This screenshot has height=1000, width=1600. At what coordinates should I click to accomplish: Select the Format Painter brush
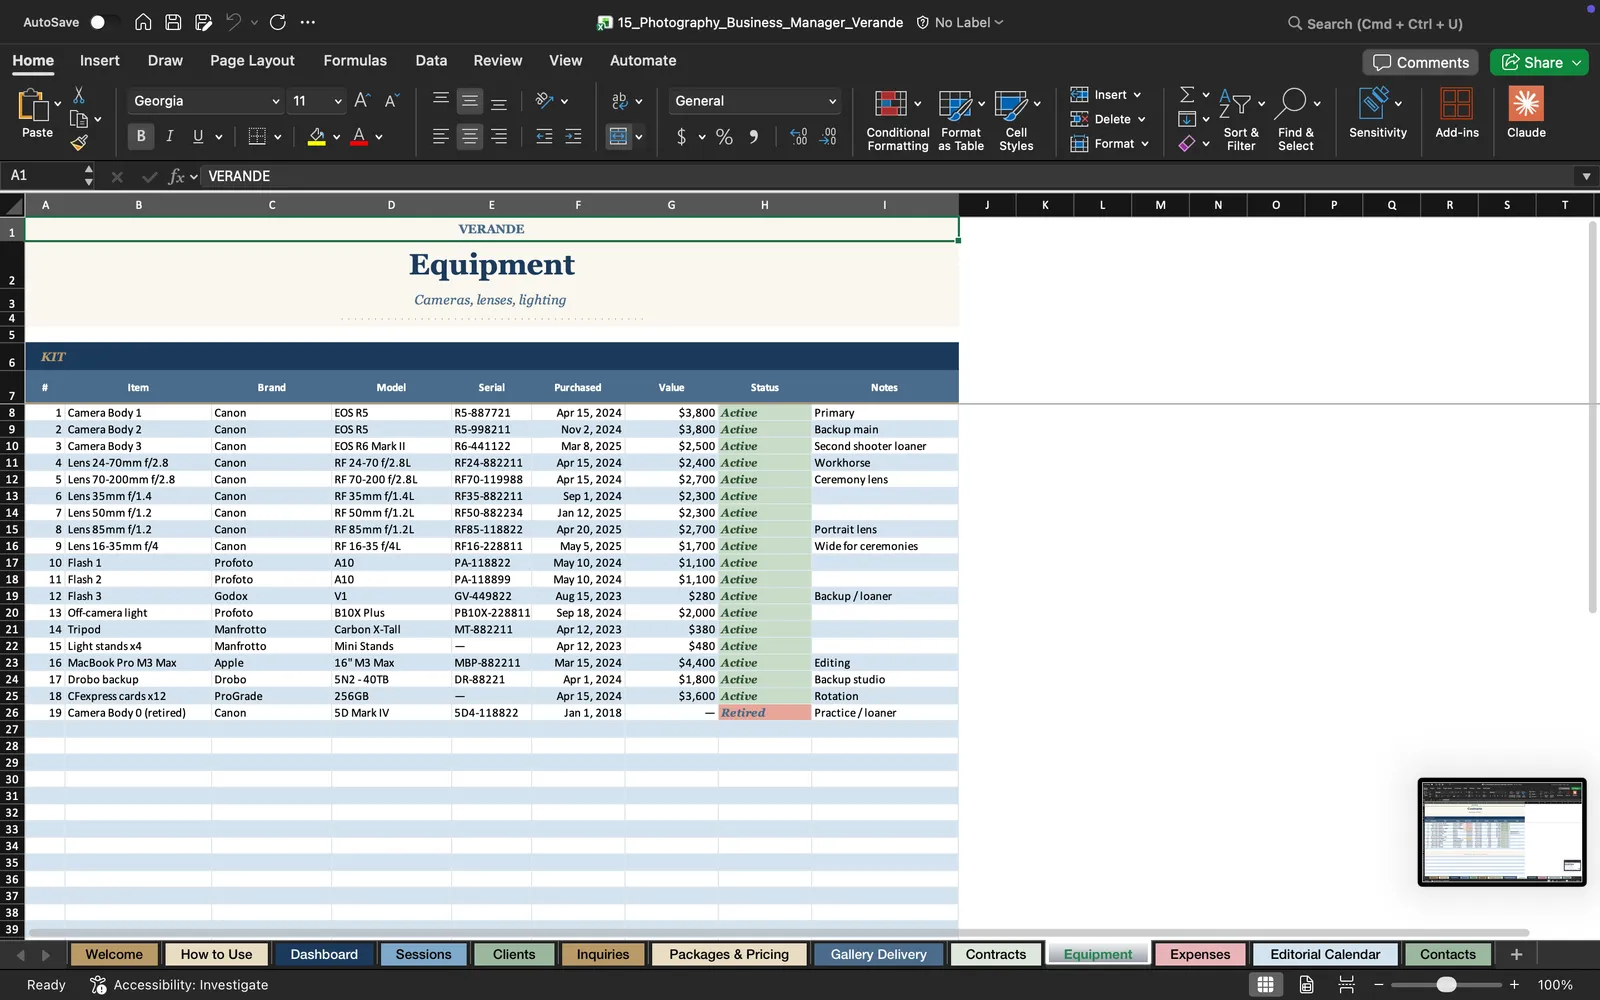pyautogui.click(x=79, y=143)
